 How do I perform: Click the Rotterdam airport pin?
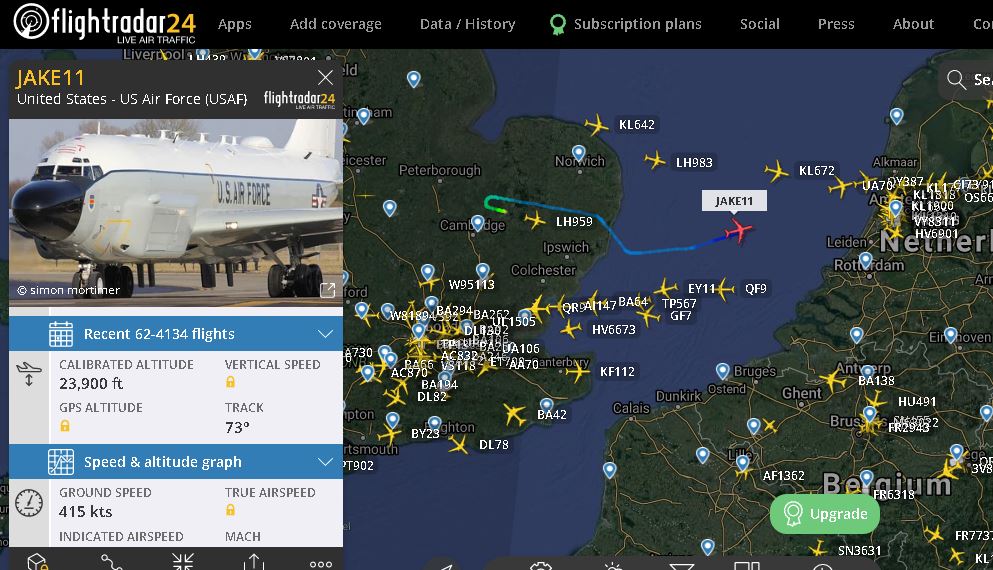pyautogui.click(x=866, y=260)
